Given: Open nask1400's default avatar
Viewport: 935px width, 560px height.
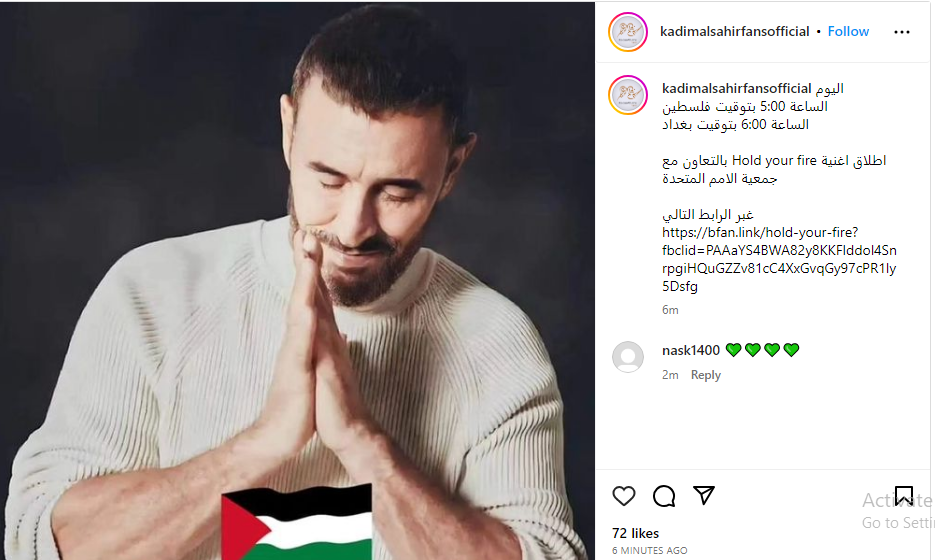Looking at the screenshot, I should click(628, 357).
